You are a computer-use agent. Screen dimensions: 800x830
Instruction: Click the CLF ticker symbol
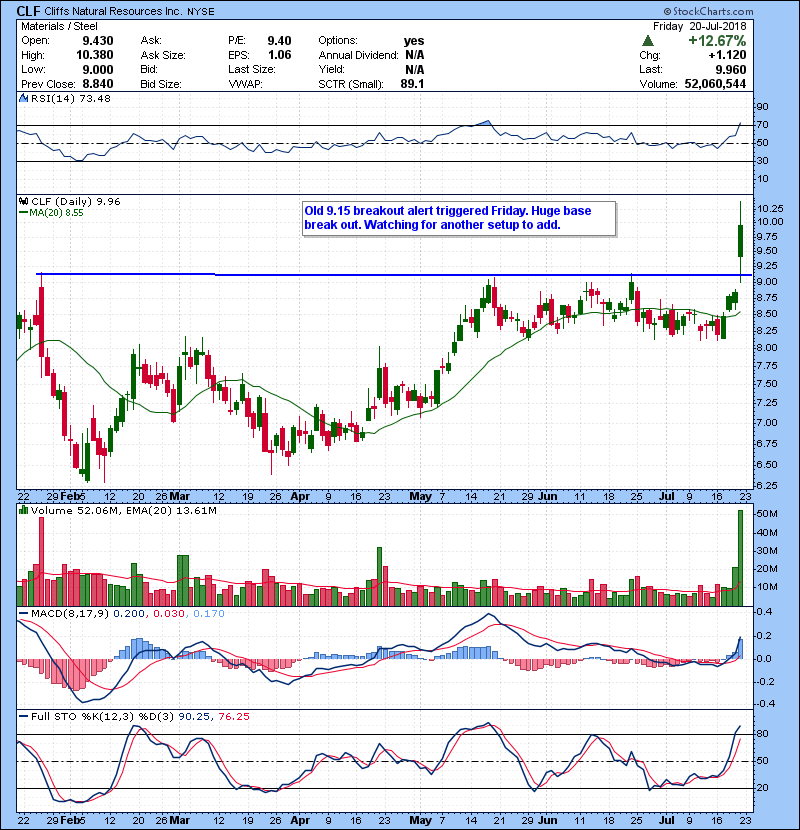[x=28, y=11]
